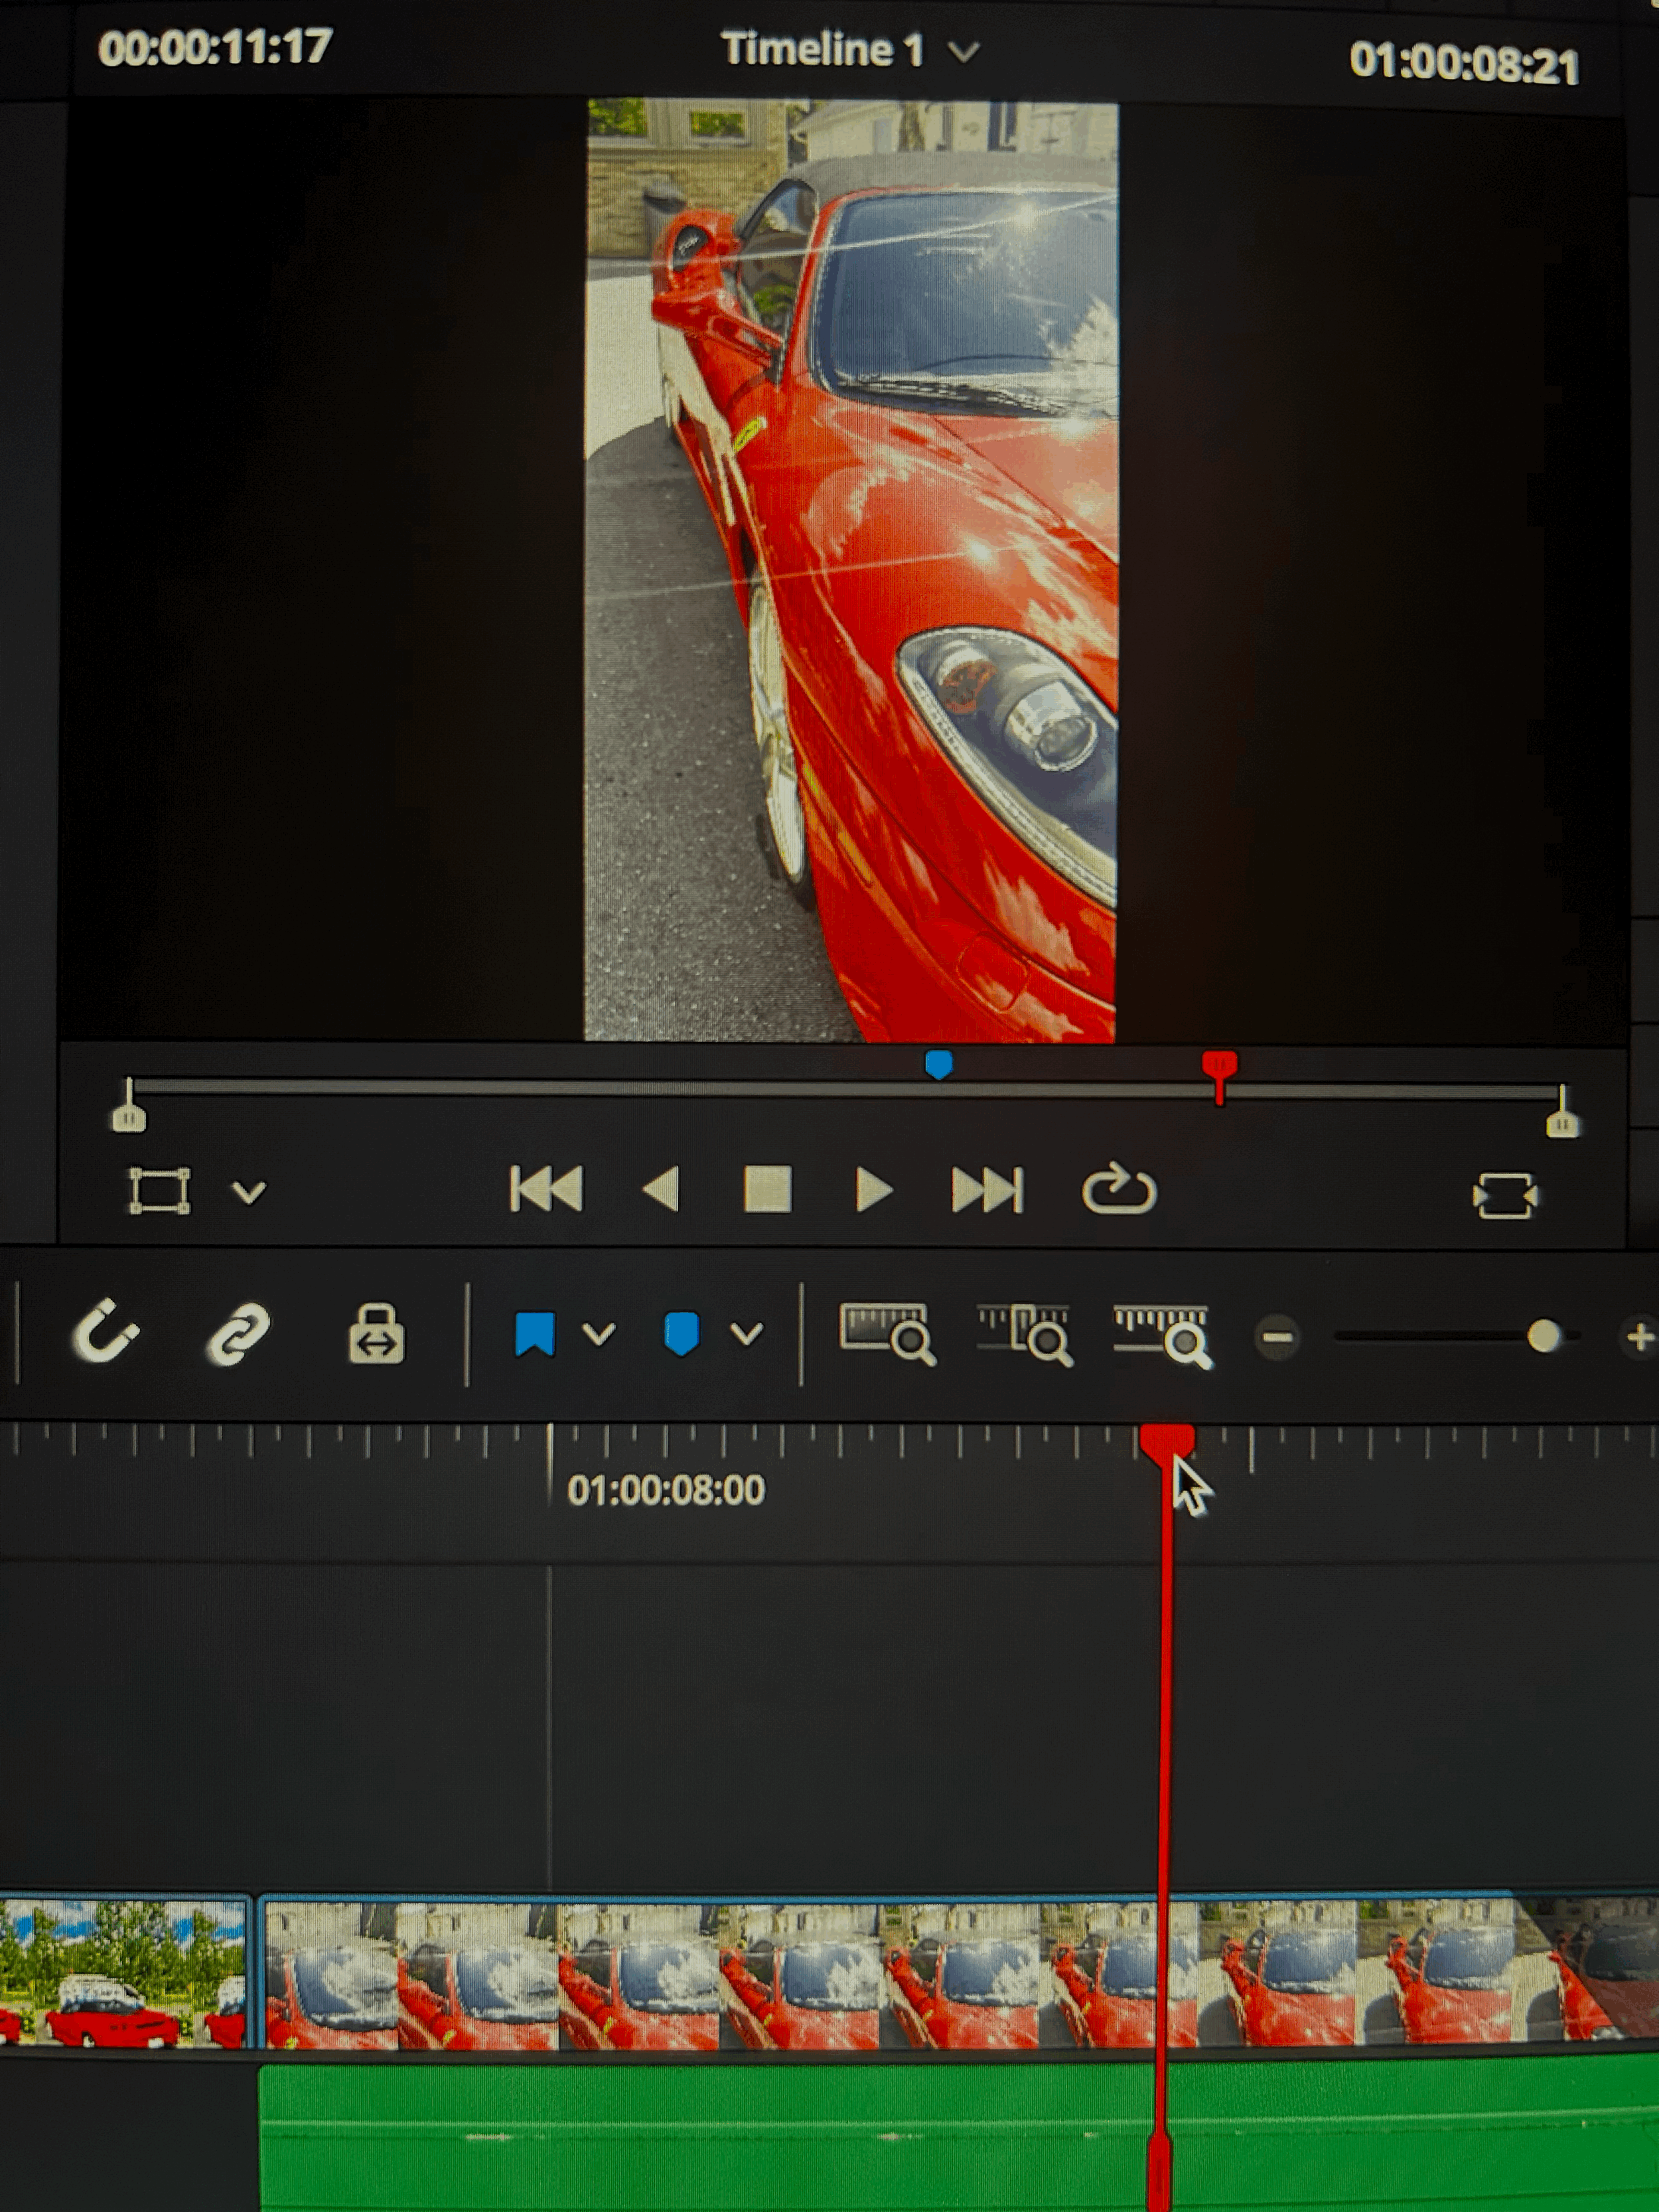Click the 01:00:08:00 ruler timecode
Image resolution: width=1659 pixels, height=2212 pixels.
(666, 1491)
